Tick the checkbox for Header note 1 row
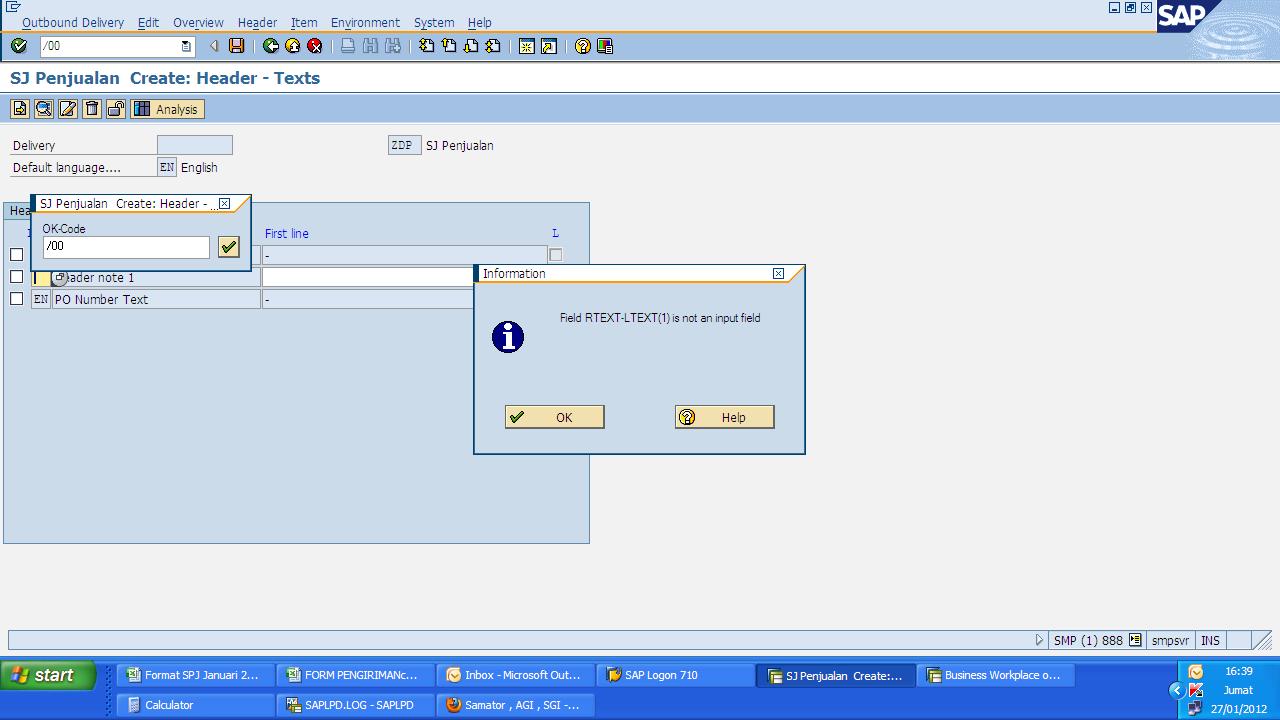Viewport: 1280px width, 720px height. click(16, 277)
